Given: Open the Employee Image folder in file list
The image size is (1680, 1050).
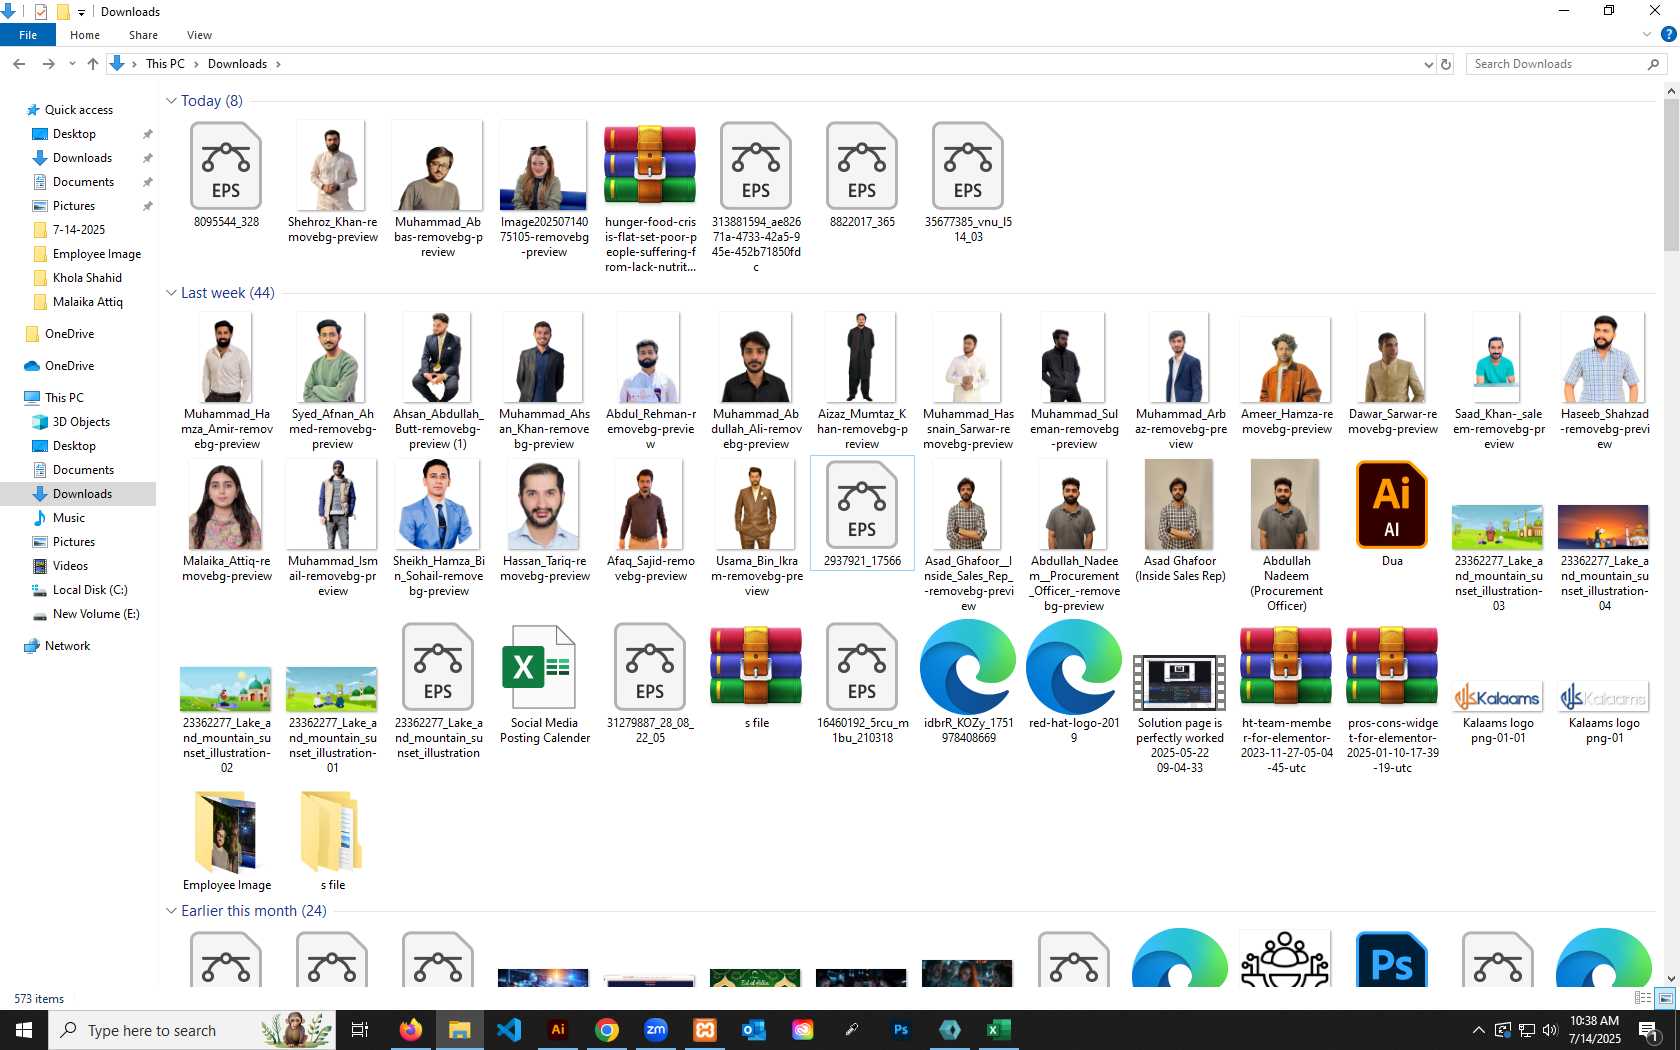Looking at the screenshot, I should click(227, 840).
